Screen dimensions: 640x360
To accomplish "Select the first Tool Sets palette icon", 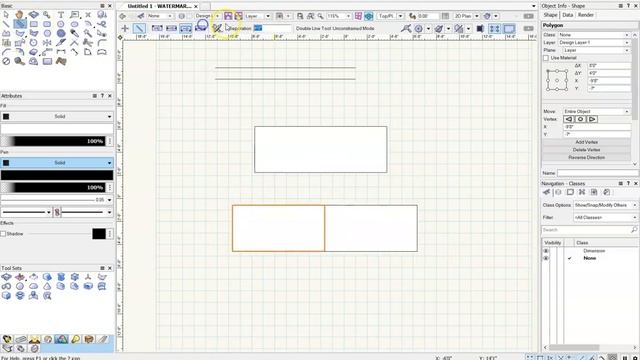I will 6,277.
